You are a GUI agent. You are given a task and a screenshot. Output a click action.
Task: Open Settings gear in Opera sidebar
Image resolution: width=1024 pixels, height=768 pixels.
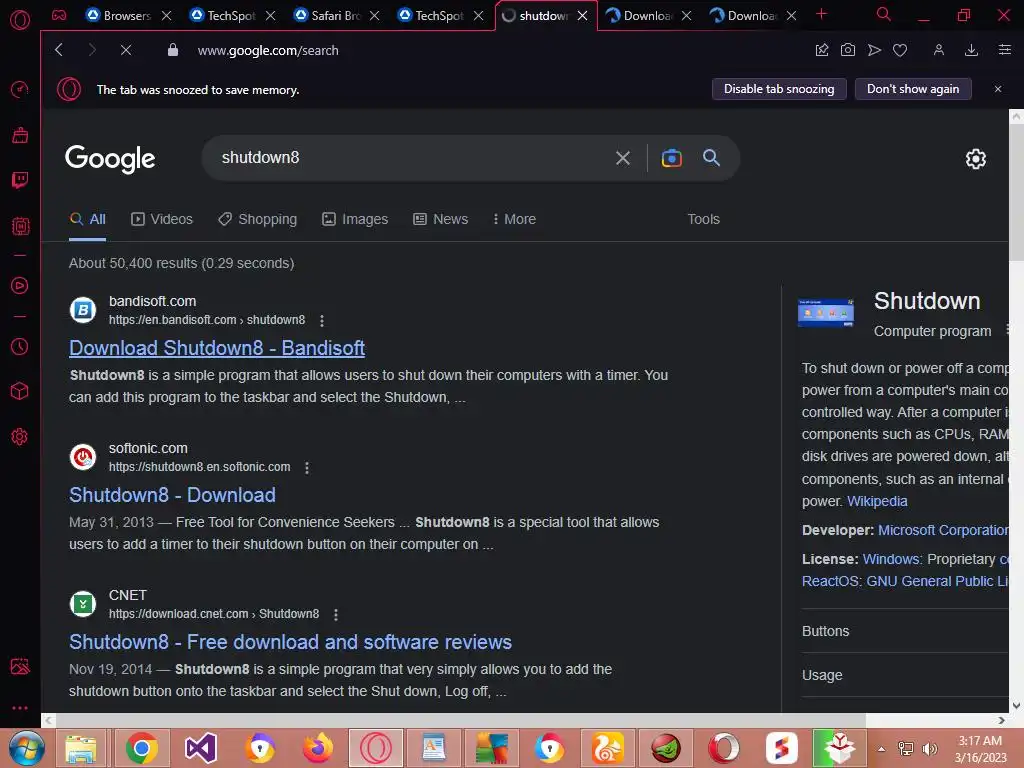(x=20, y=436)
